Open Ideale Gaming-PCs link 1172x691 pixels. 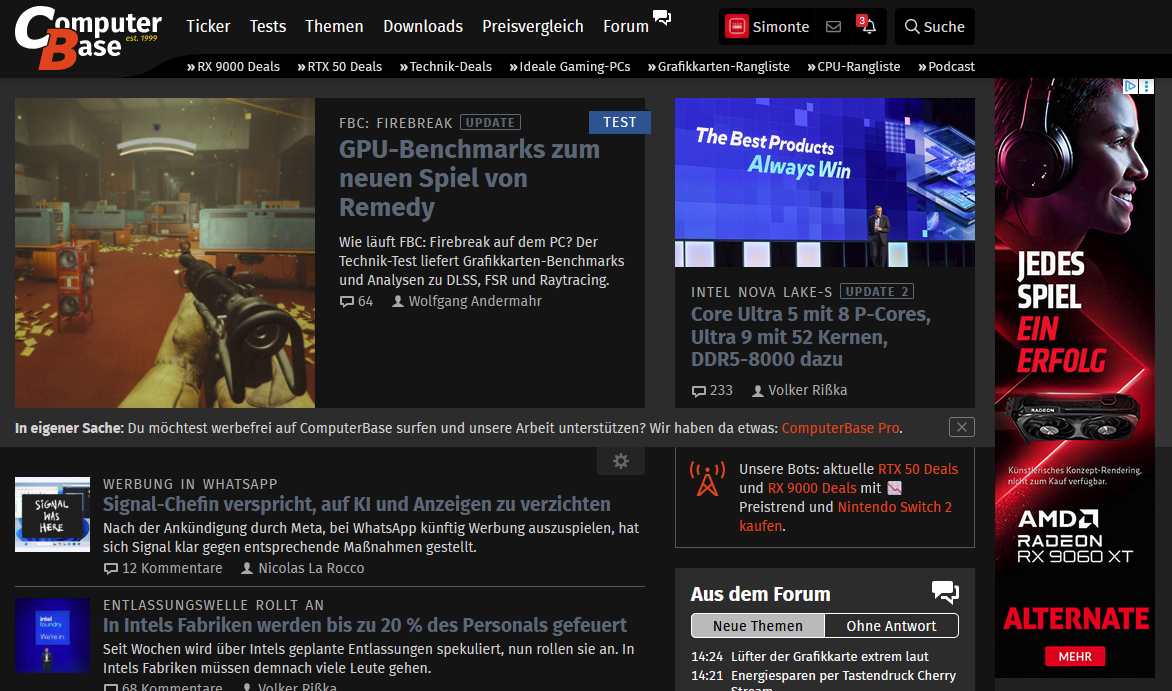[x=570, y=67]
